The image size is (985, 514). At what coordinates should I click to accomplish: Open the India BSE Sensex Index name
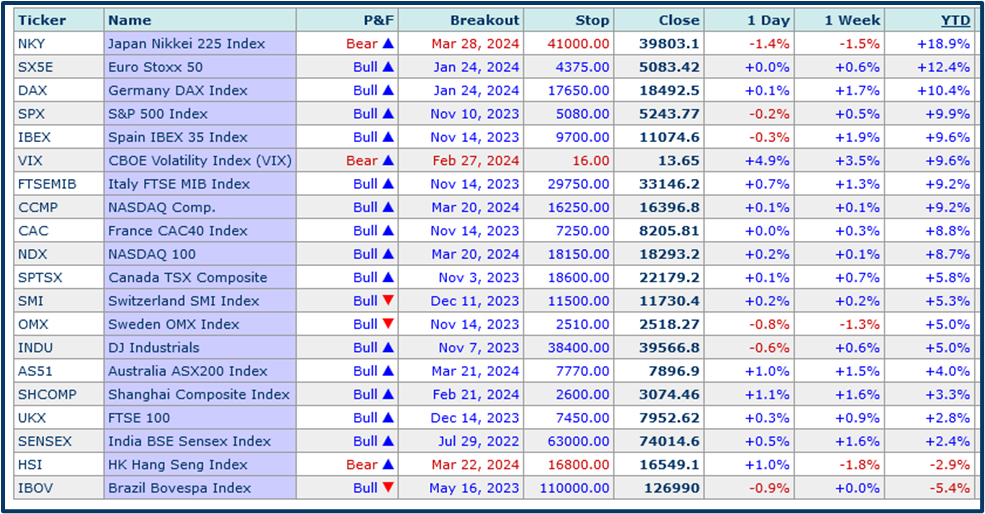[189, 441]
